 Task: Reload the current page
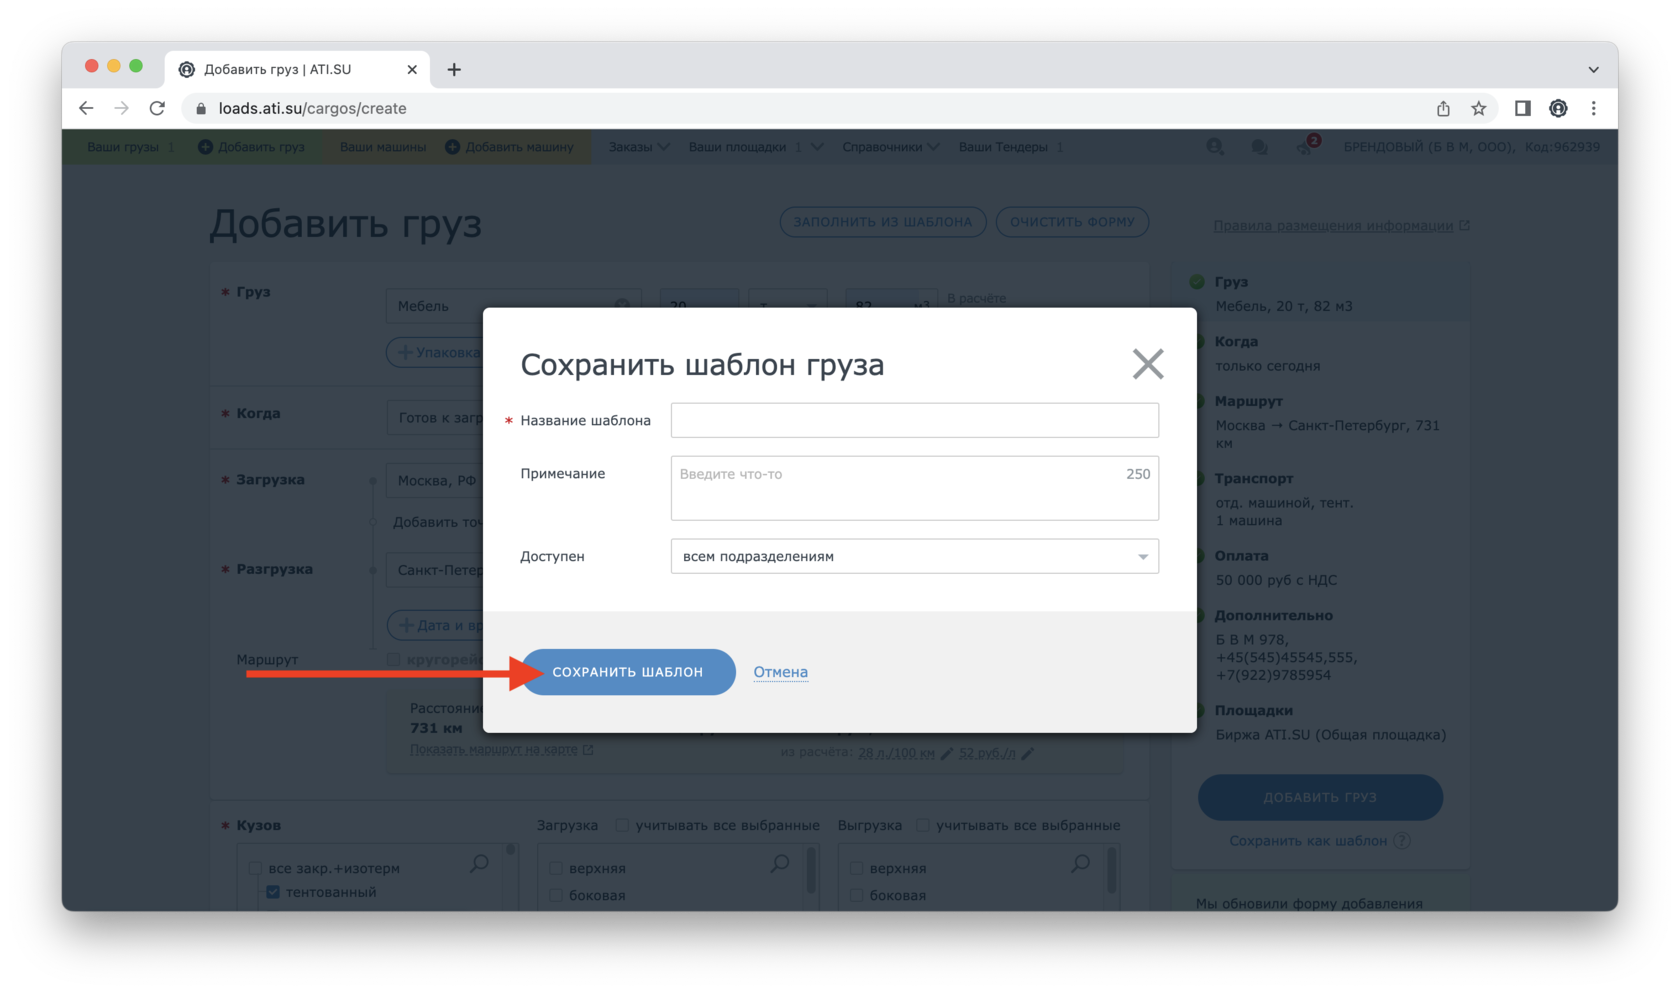(x=157, y=108)
